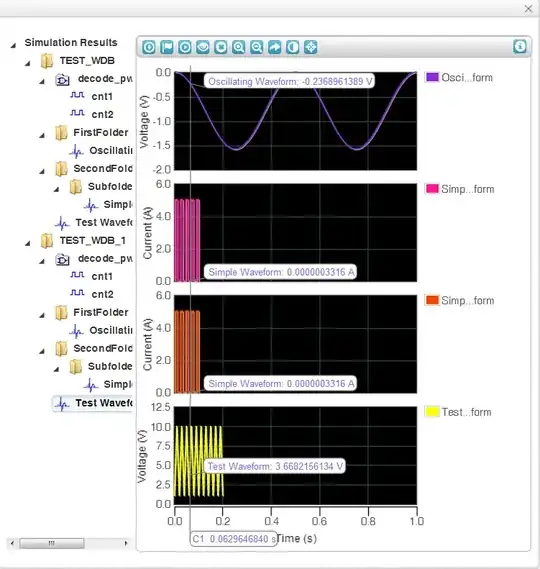Click the decode_pw gate icon under TEST_WDB
Screen dimensions: 540x569
[62, 79]
